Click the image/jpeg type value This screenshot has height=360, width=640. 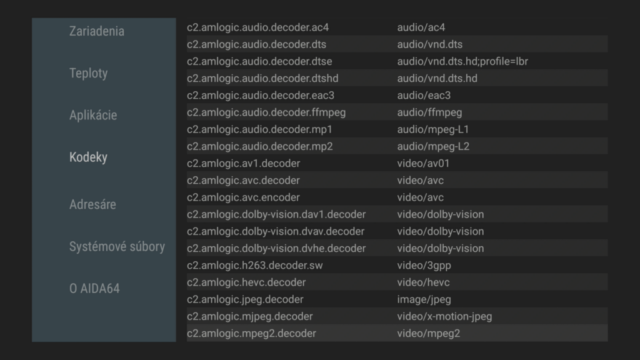click(424, 299)
